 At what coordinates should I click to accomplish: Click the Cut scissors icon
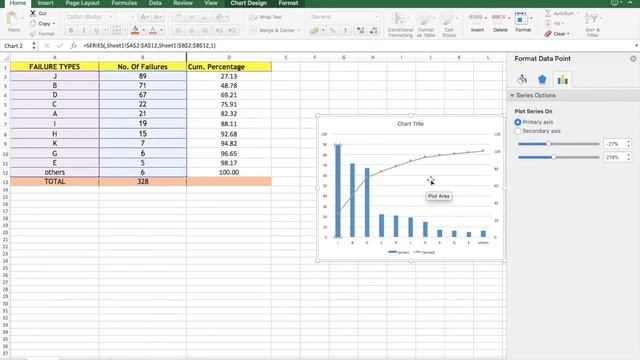tap(33, 13)
